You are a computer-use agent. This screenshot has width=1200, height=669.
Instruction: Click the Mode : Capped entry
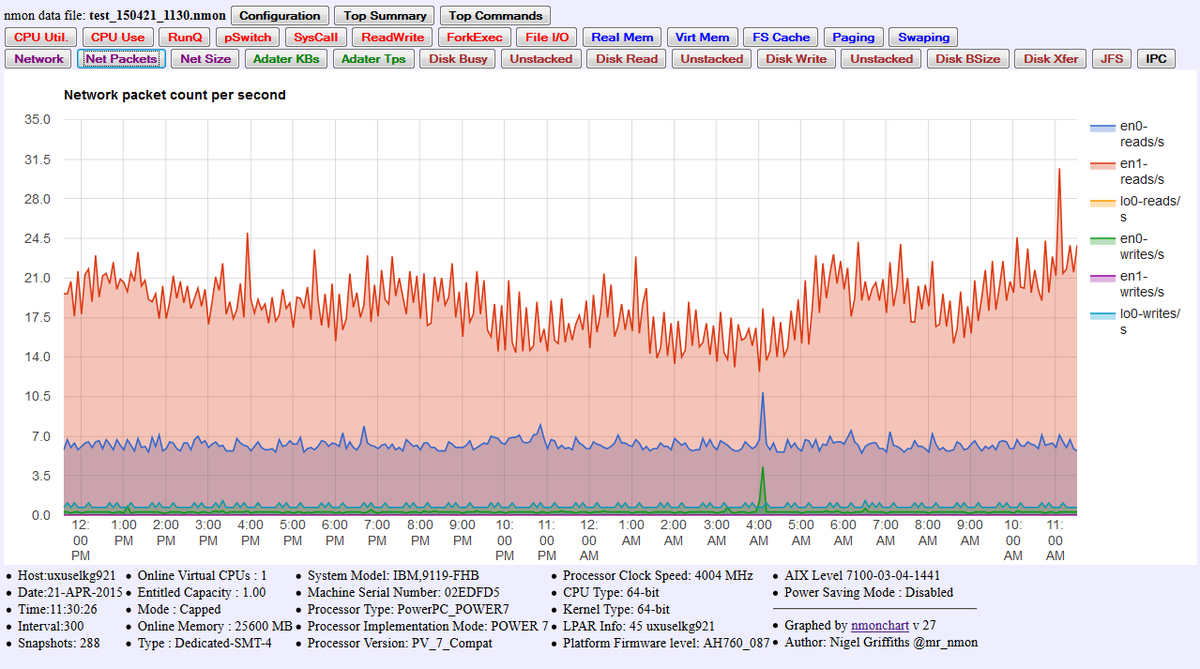click(x=179, y=609)
